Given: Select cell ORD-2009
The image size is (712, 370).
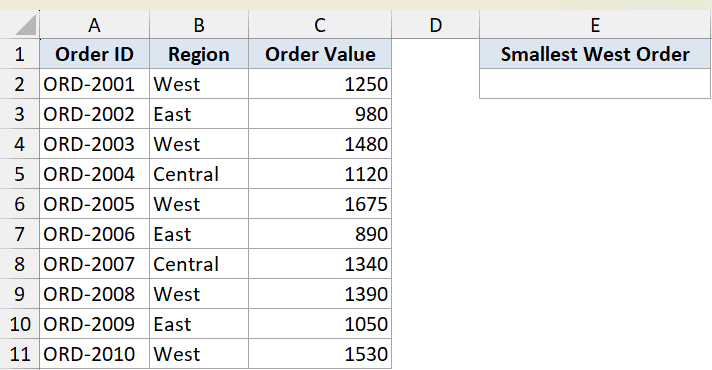Looking at the screenshot, I should pyautogui.click(x=94, y=324).
